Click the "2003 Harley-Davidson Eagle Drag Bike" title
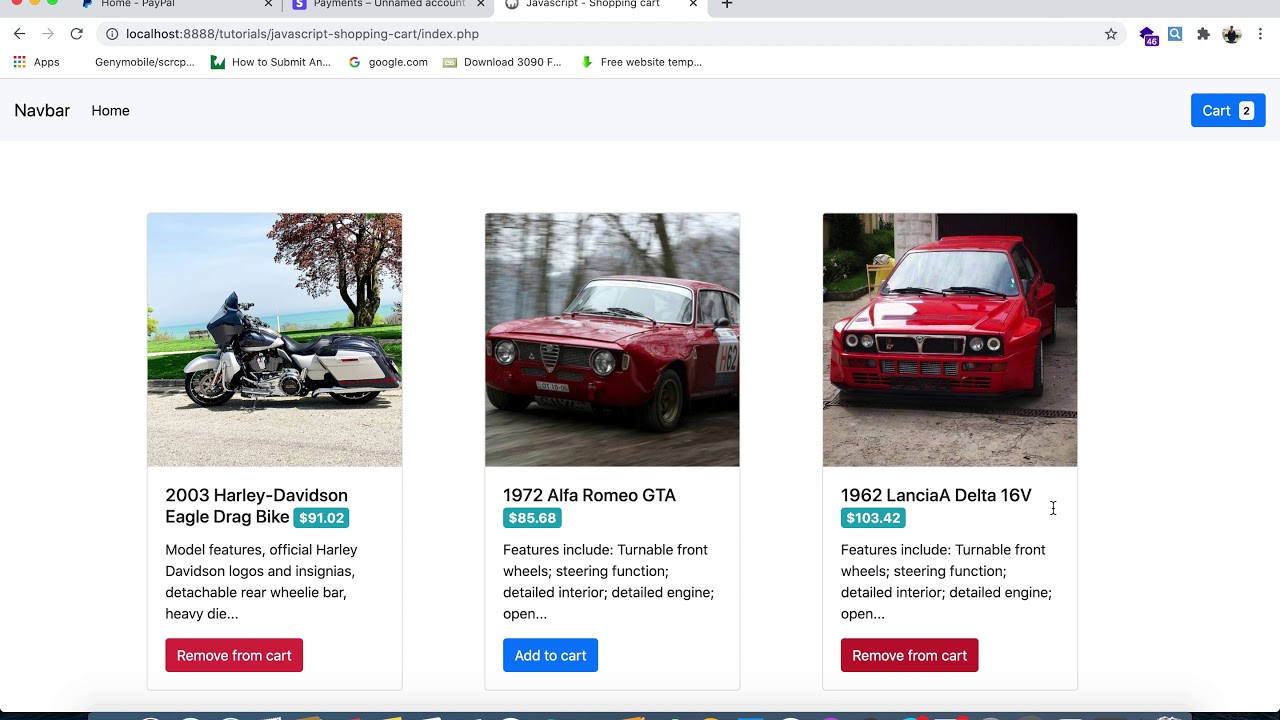 point(257,506)
